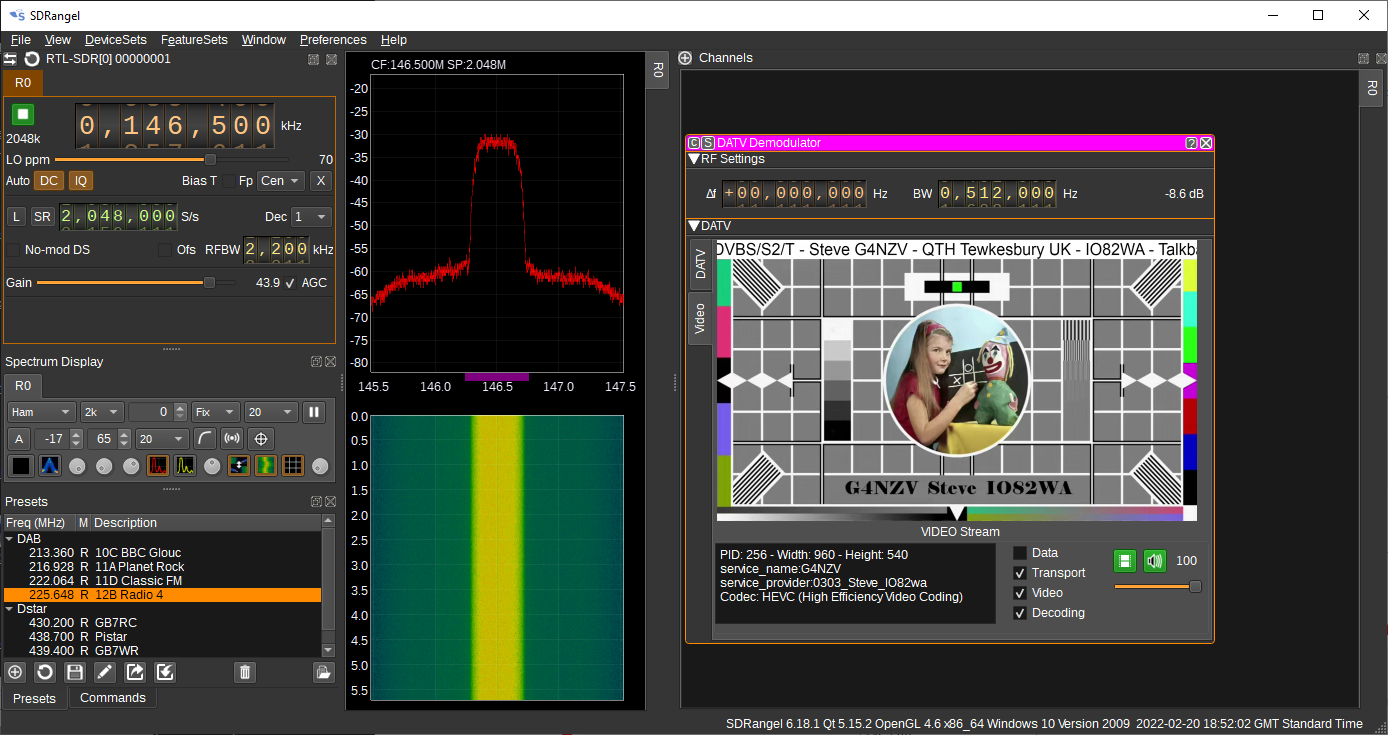Open Fp position Cen dropdown
1388x735 pixels.
(x=281, y=181)
